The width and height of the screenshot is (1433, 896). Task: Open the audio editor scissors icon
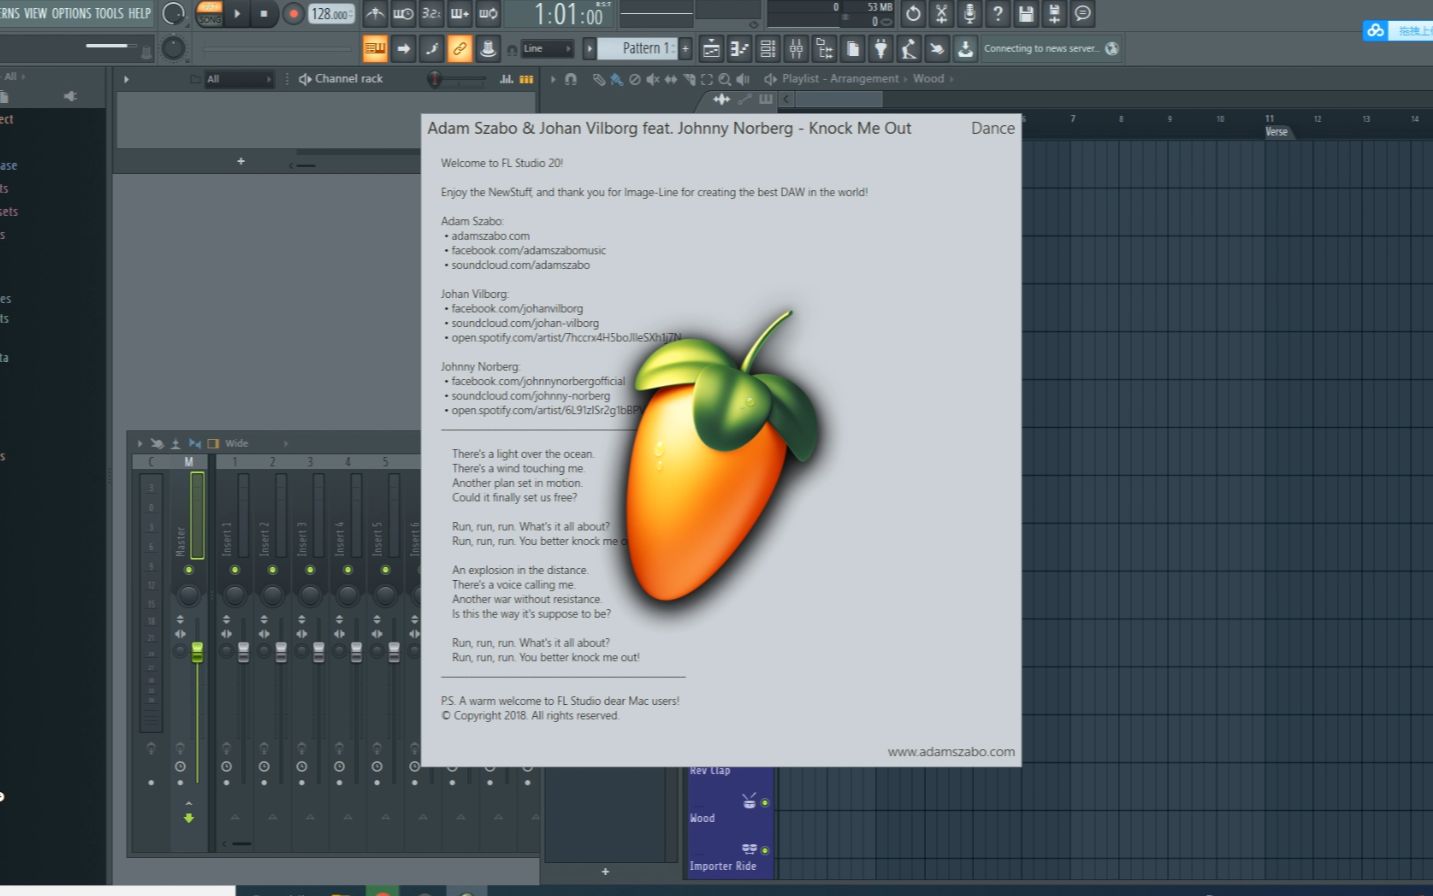941,14
